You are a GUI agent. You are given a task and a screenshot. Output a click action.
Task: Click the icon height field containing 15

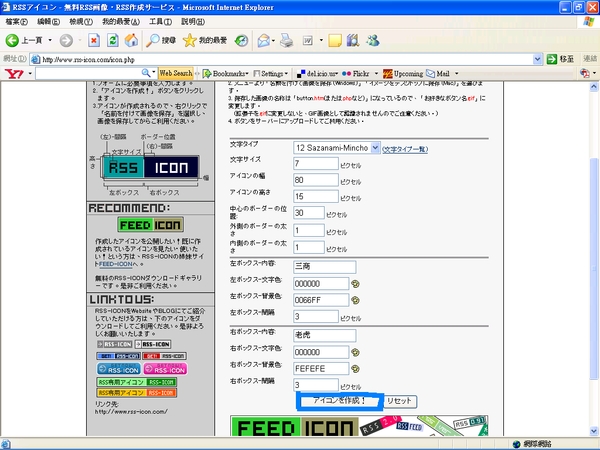tap(316, 196)
